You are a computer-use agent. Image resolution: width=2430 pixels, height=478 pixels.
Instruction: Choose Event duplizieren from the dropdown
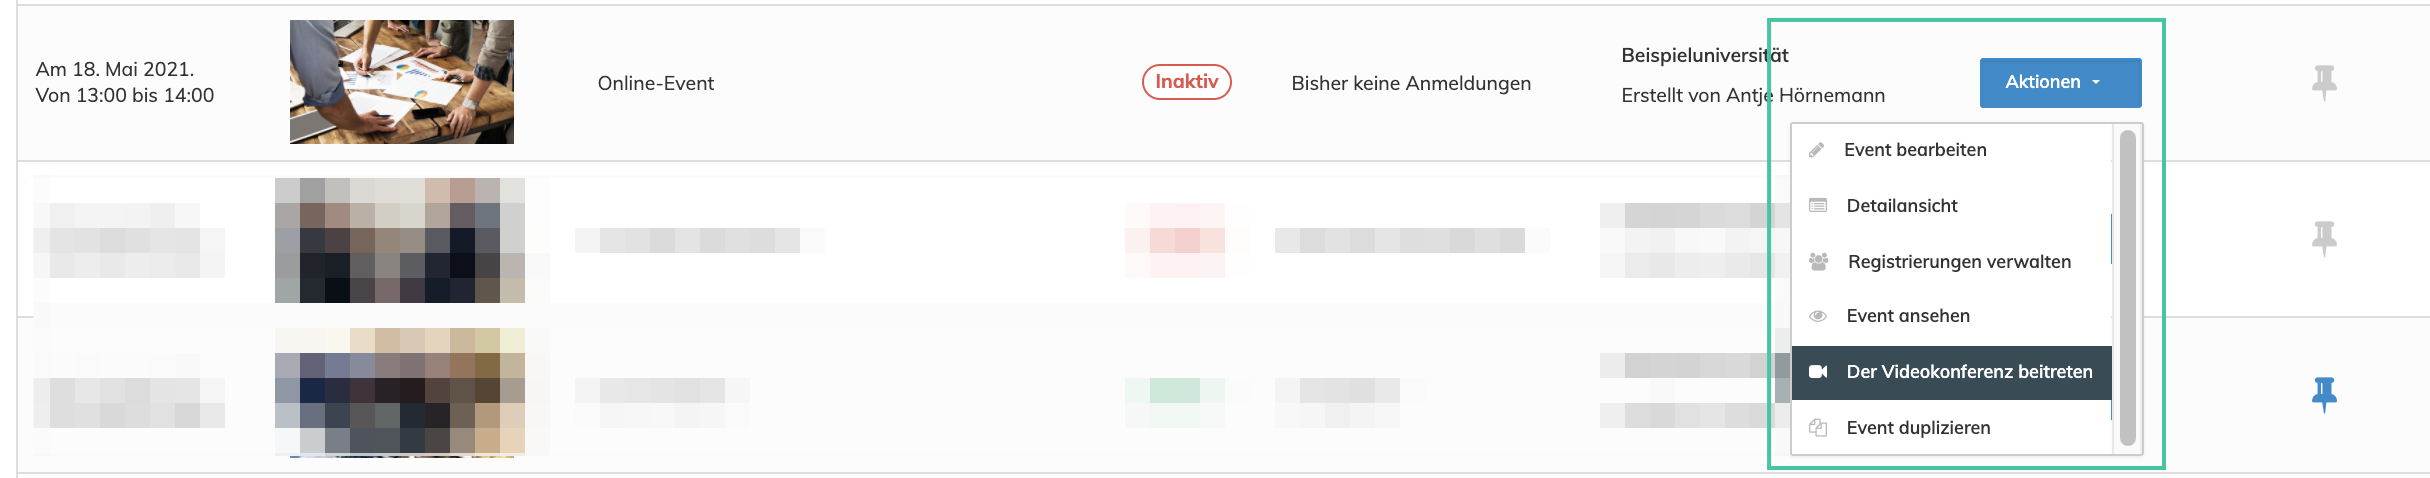(x=1918, y=428)
